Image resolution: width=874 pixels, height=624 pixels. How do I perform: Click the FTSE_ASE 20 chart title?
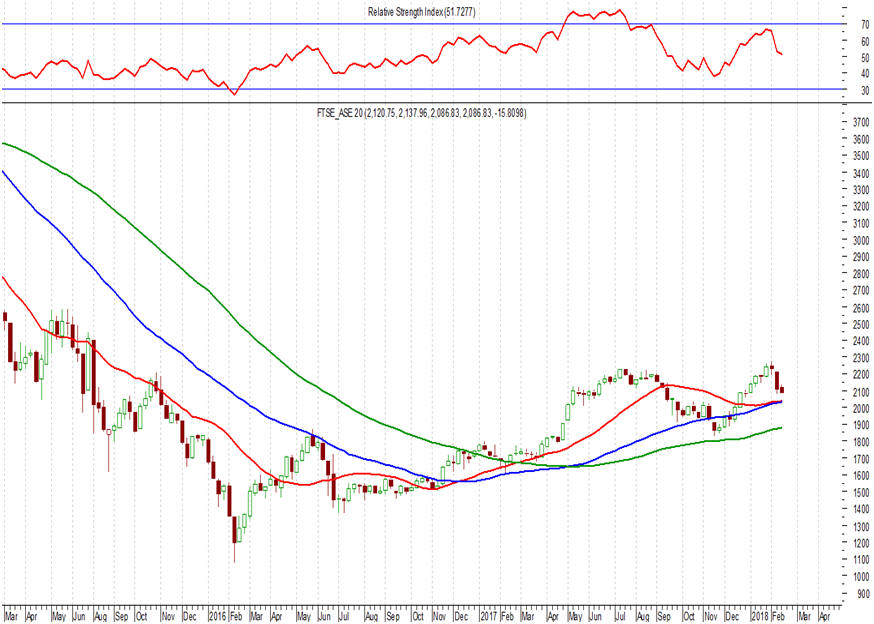[x=421, y=114]
